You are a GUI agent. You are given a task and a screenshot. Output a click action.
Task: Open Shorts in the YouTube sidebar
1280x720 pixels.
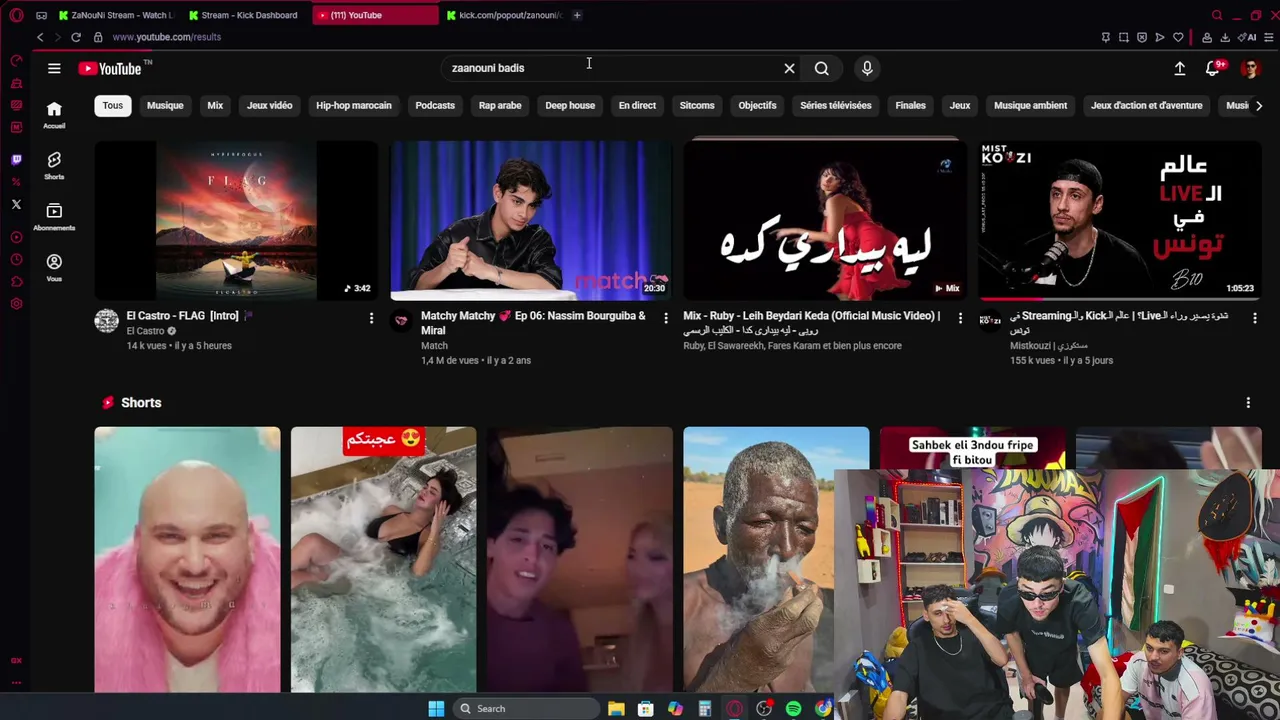click(x=54, y=165)
